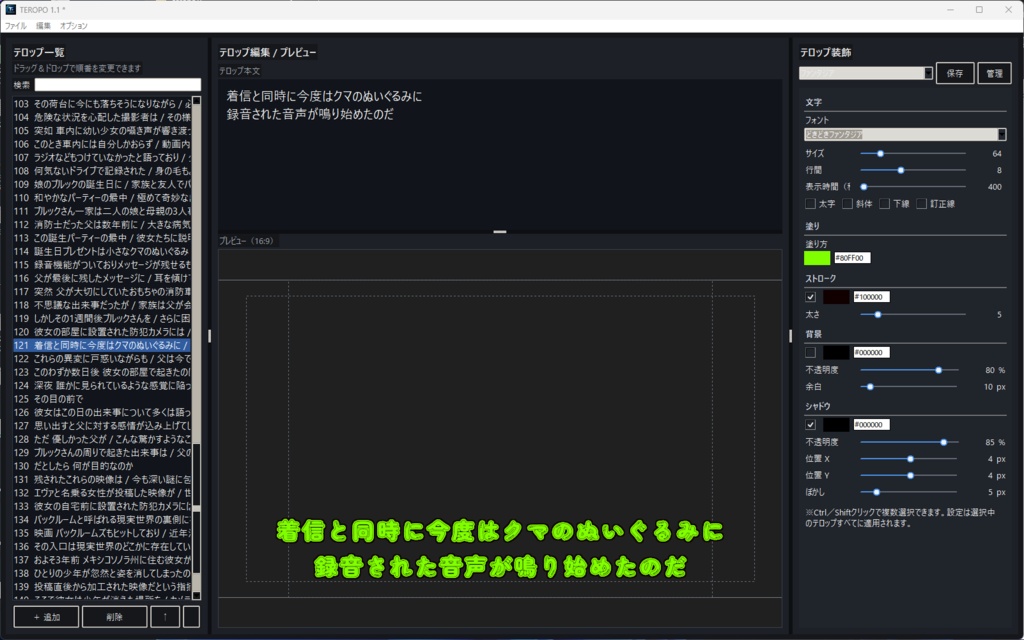The height and width of the screenshot is (640, 1024).
Task: Select row 134 バックルームと呼ばれる現実世界
Action: pyautogui.click(x=103, y=520)
